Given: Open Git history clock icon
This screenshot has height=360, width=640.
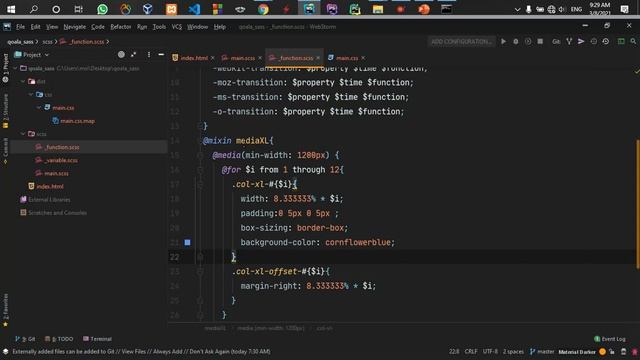Looking at the screenshot, I should pos(593,41).
